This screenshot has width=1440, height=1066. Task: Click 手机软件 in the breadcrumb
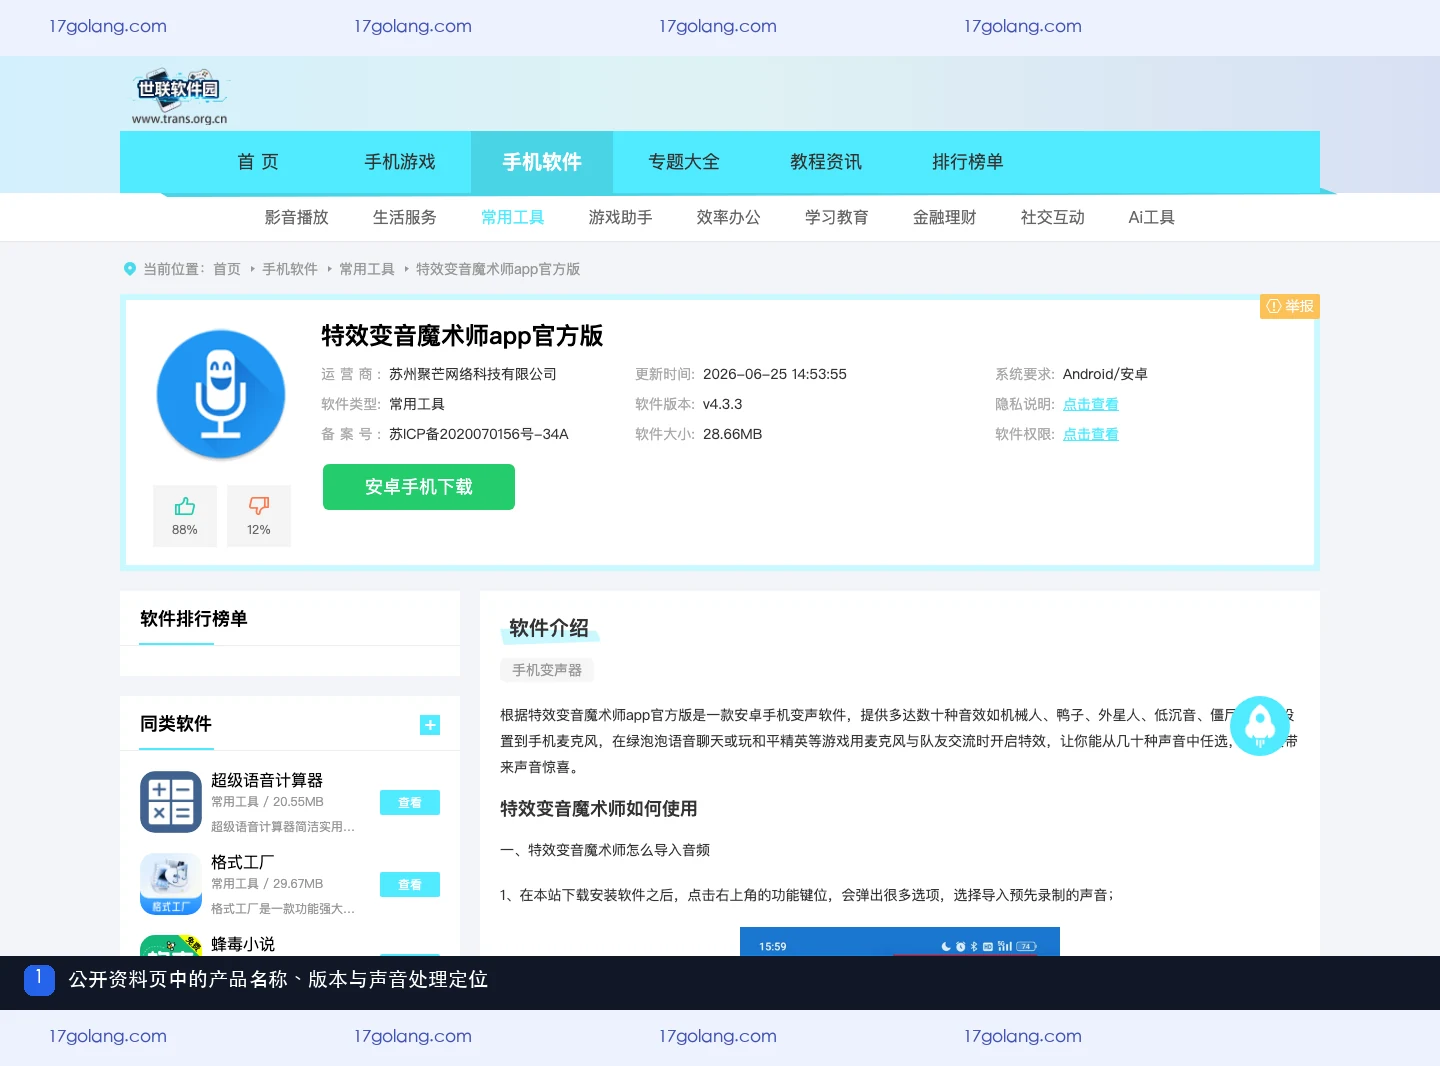(290, 269)
